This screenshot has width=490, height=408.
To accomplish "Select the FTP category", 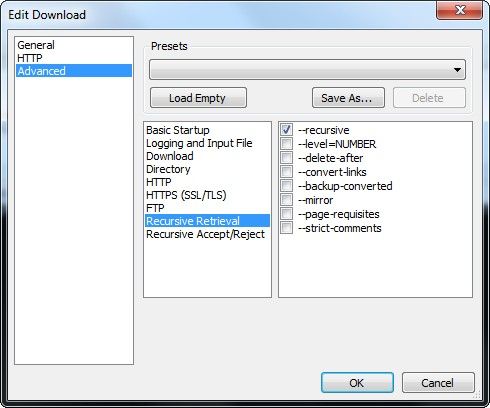I will (x=207, y=208).
